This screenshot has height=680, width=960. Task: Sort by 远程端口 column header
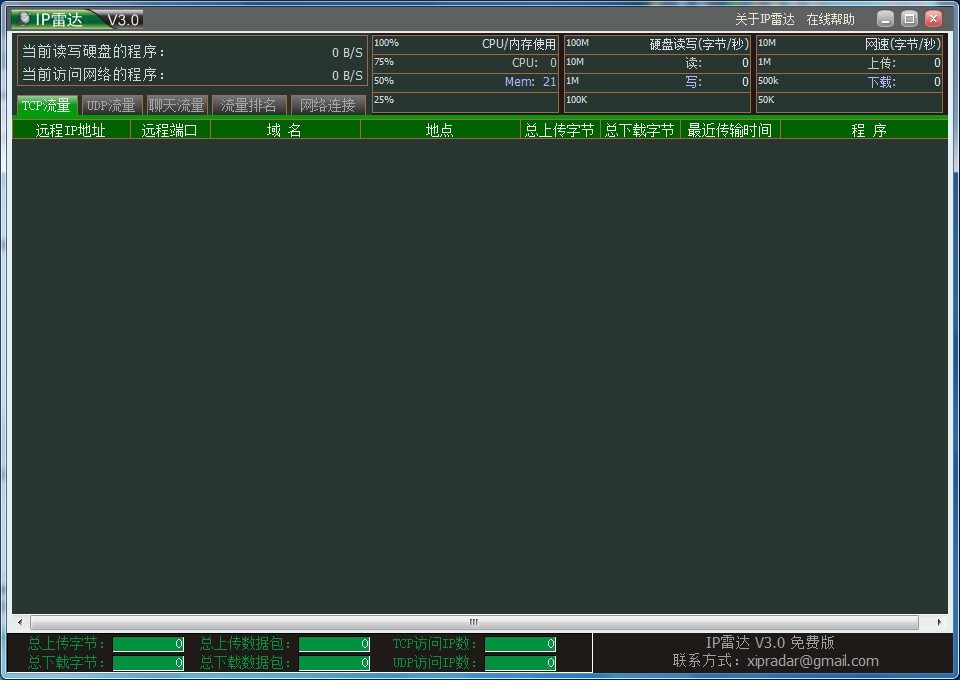(170, 130)
